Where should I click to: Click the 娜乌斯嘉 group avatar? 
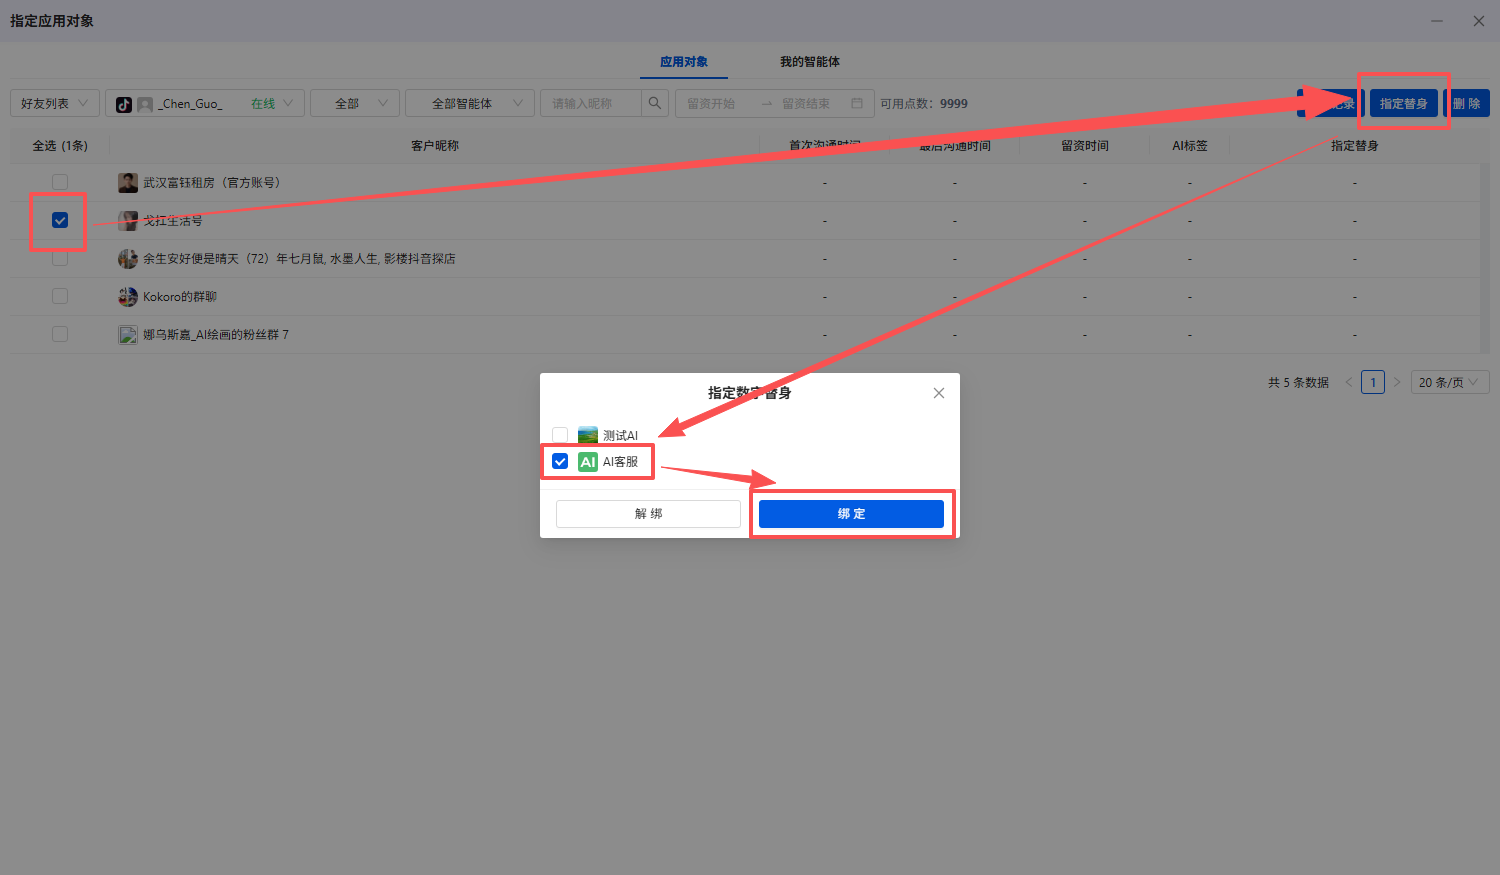point(127,334)
